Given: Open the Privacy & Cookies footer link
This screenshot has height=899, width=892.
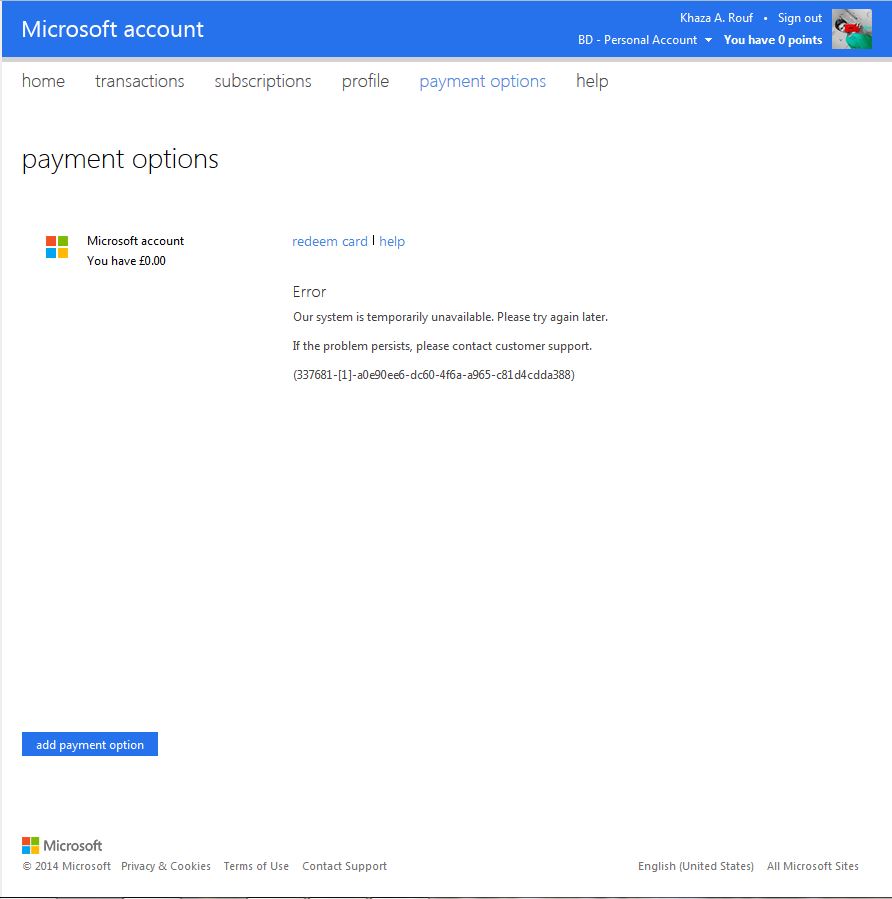Looking at the screenshot, I should (x=166, y=866).
